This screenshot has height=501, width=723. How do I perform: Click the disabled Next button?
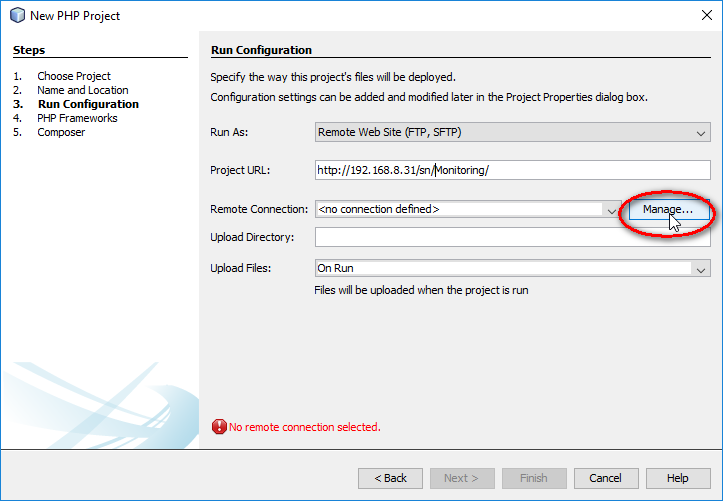[462, 478]
